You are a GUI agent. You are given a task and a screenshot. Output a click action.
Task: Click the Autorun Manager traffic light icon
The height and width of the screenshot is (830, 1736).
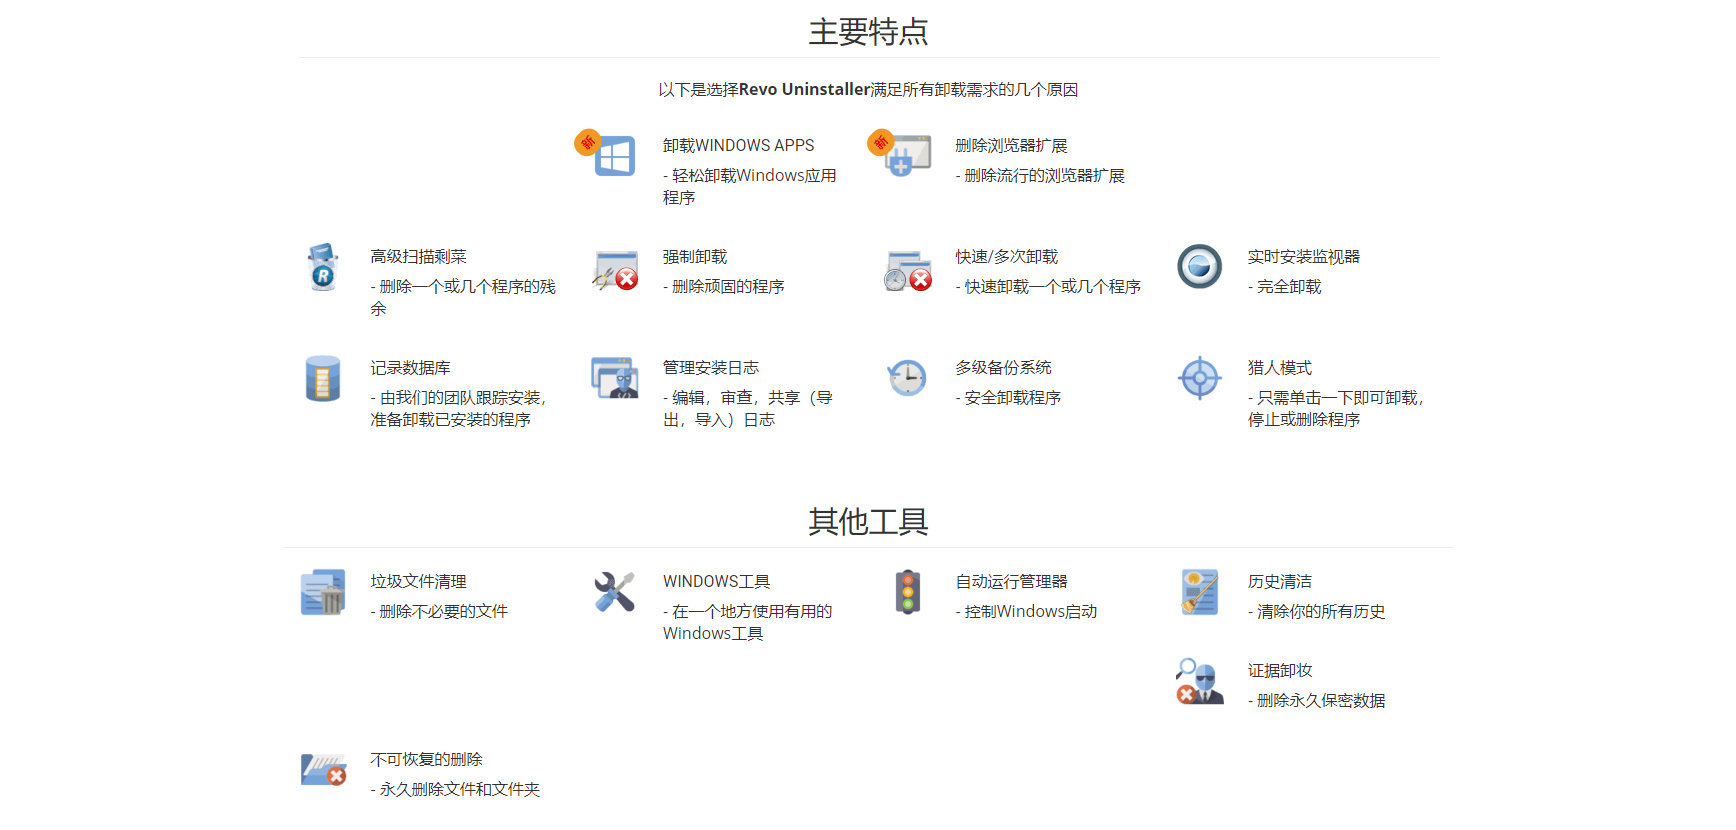(x=908, y=592)
